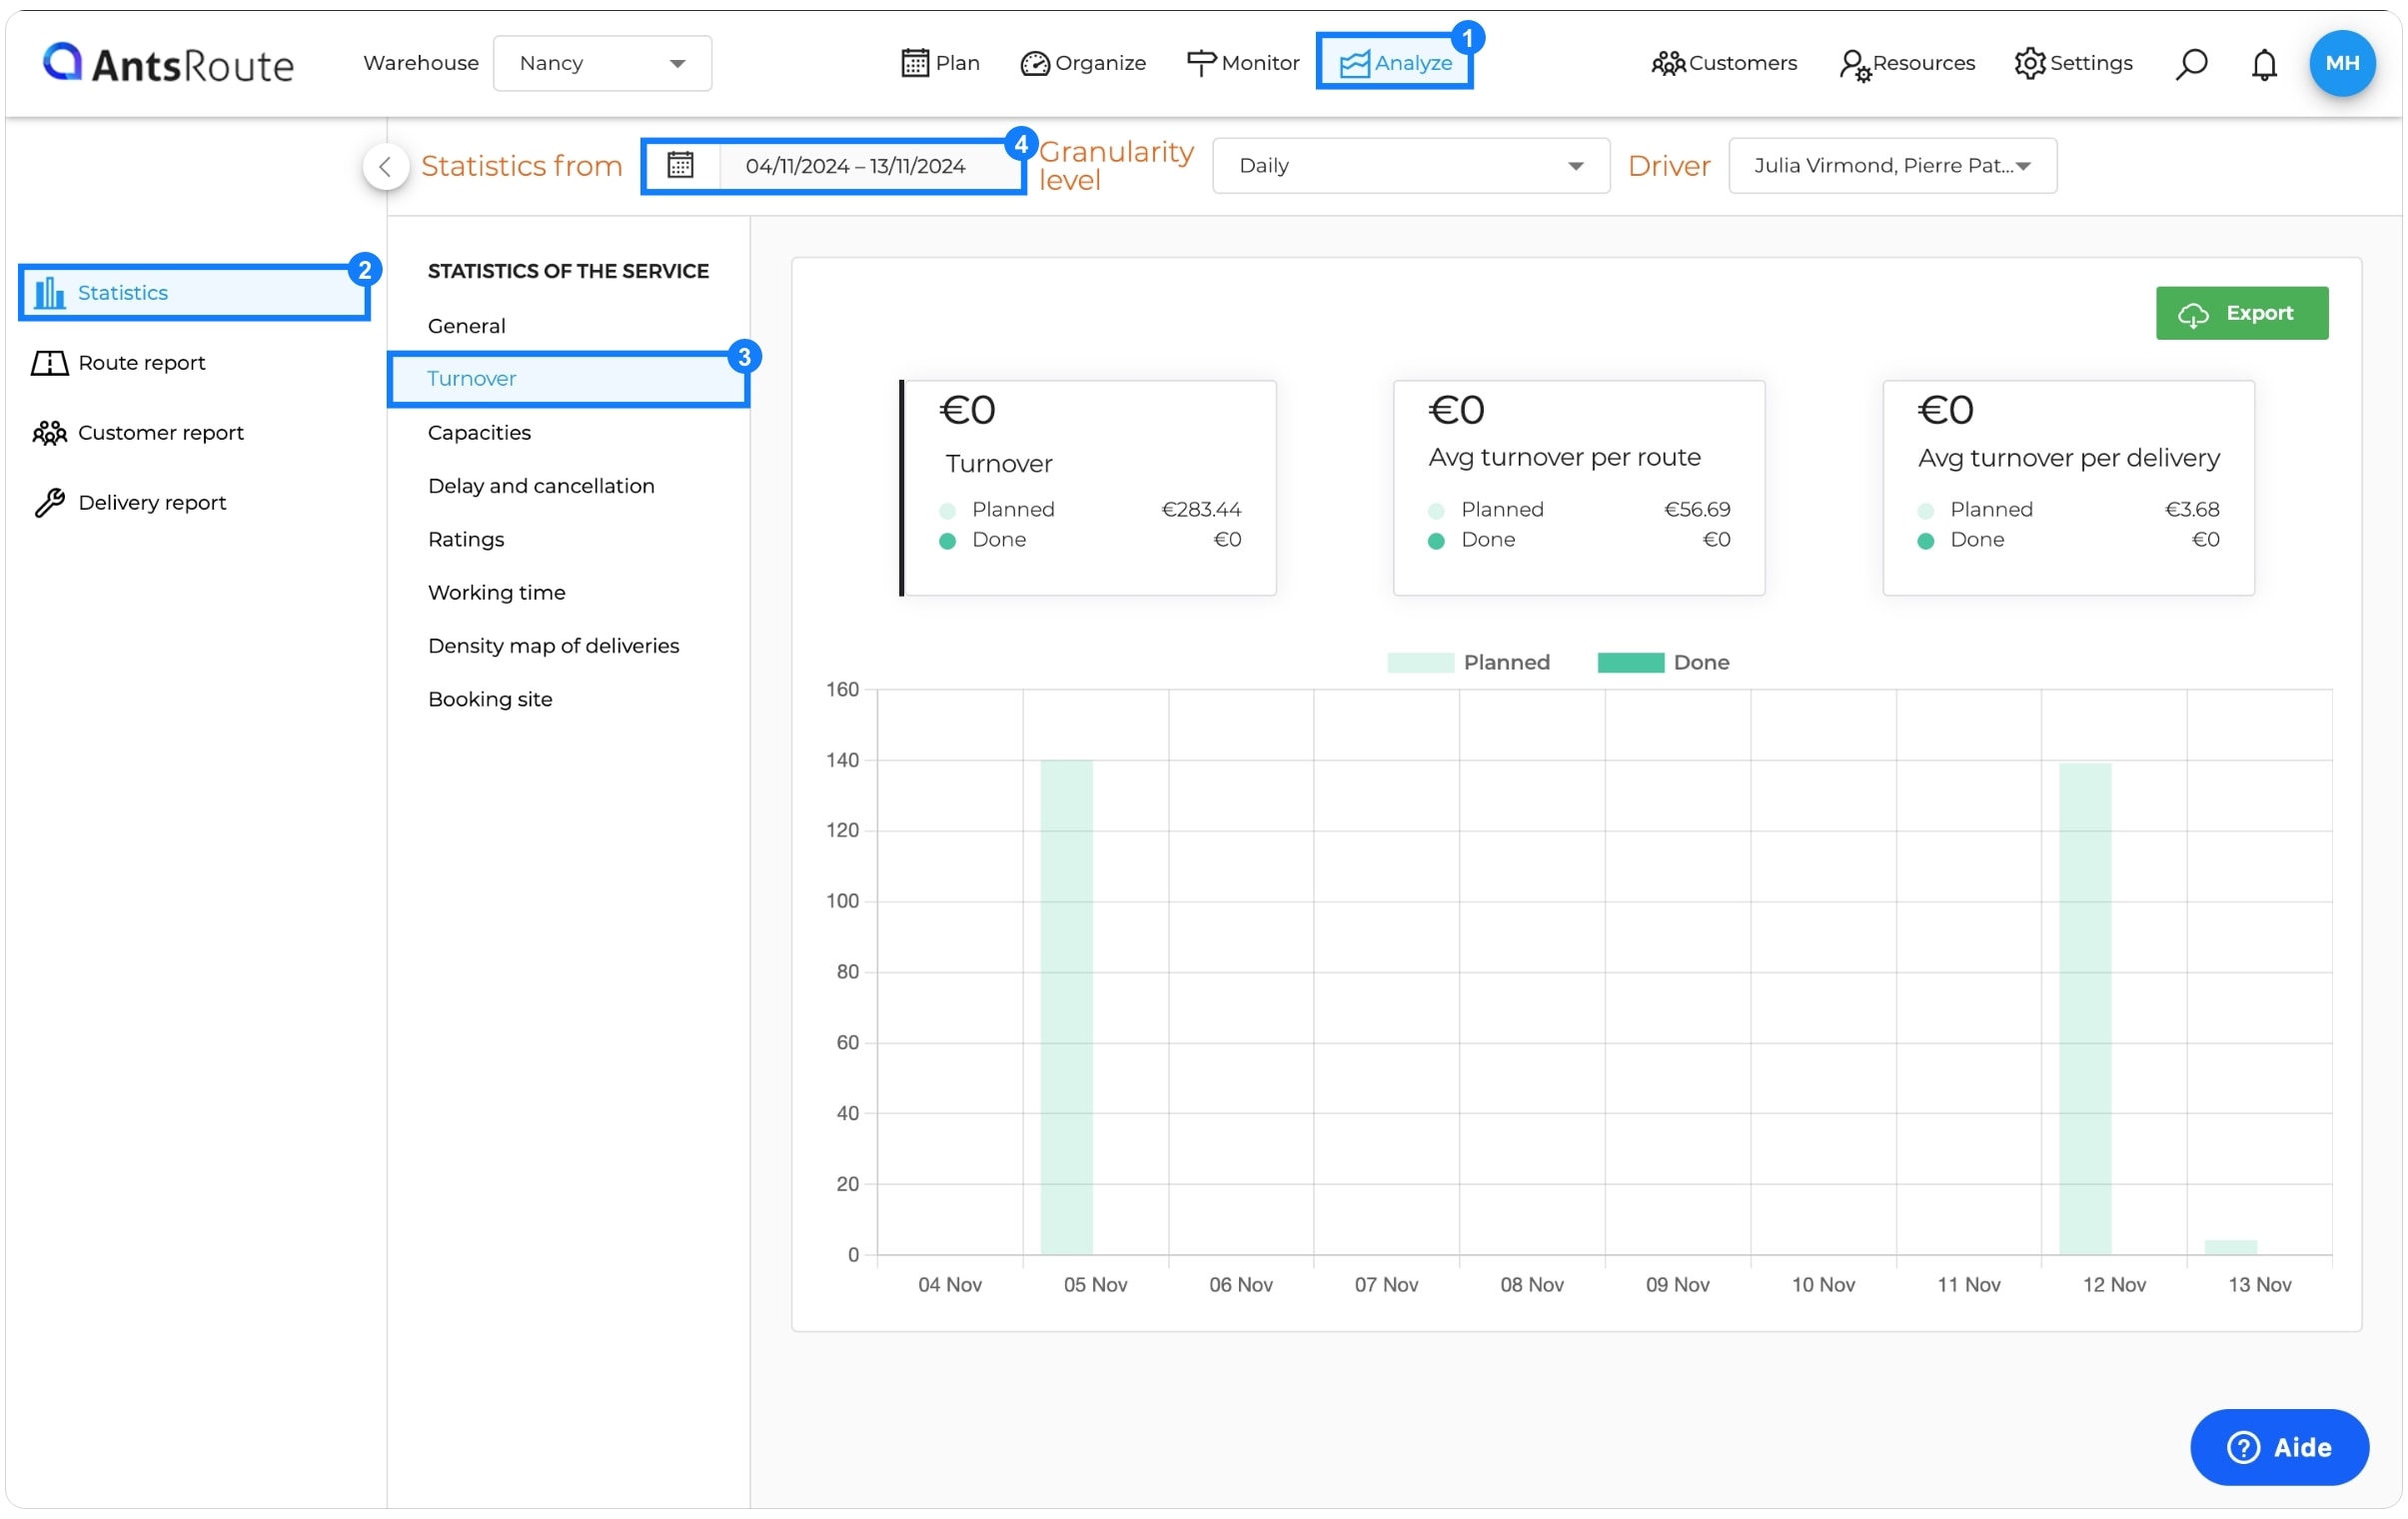The width and height of the screenshot is (2408, 1519).
Task: Click the search magnifier icon
Action: [2191, 64]
